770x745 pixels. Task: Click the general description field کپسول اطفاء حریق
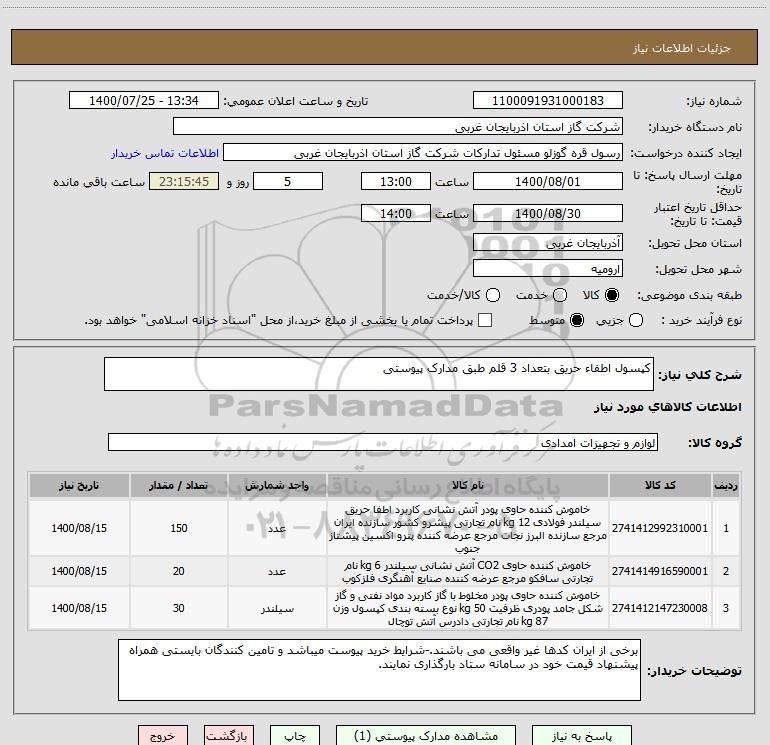(379, 374)
